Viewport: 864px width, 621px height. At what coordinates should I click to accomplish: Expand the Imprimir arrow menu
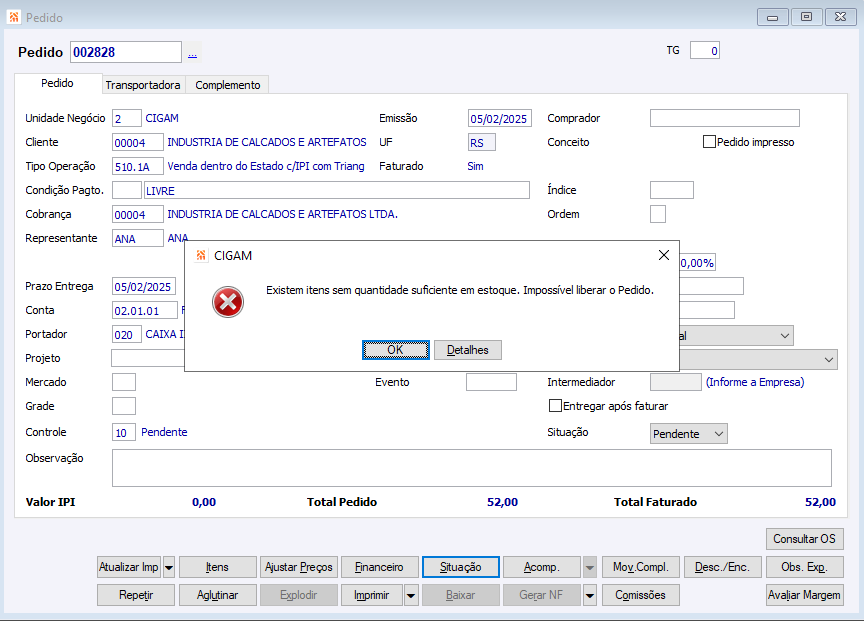tap(411, 595)
